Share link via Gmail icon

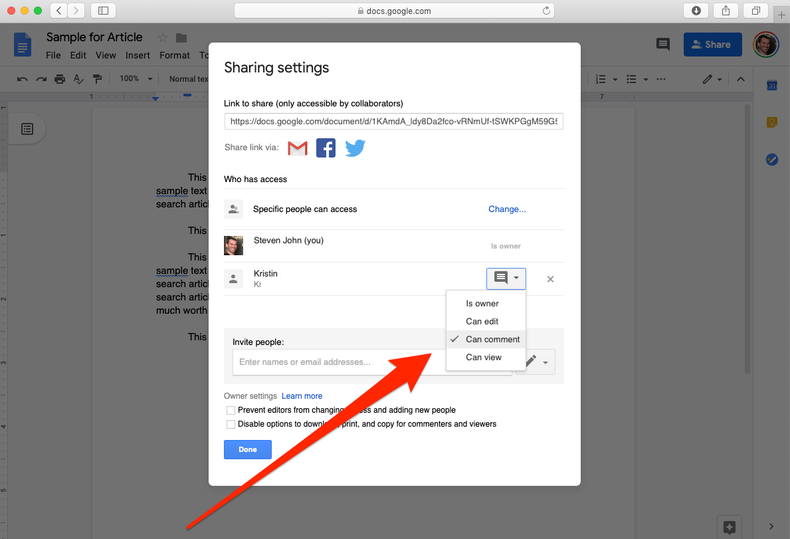[297, 148]
